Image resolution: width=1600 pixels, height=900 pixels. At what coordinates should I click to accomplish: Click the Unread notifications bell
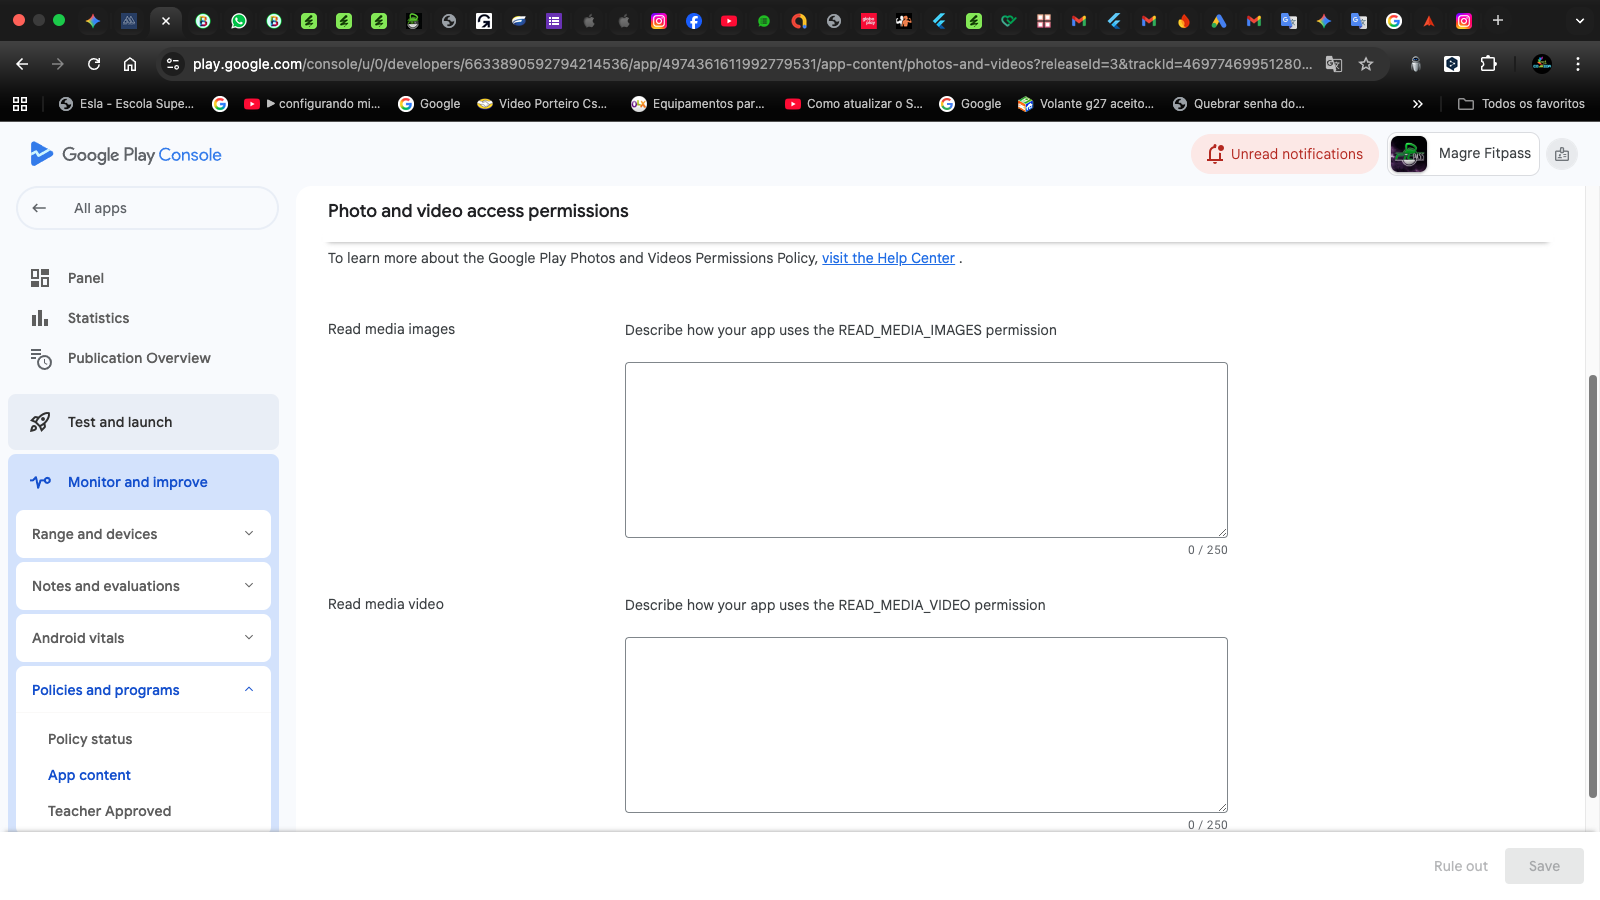point(1216,154)
